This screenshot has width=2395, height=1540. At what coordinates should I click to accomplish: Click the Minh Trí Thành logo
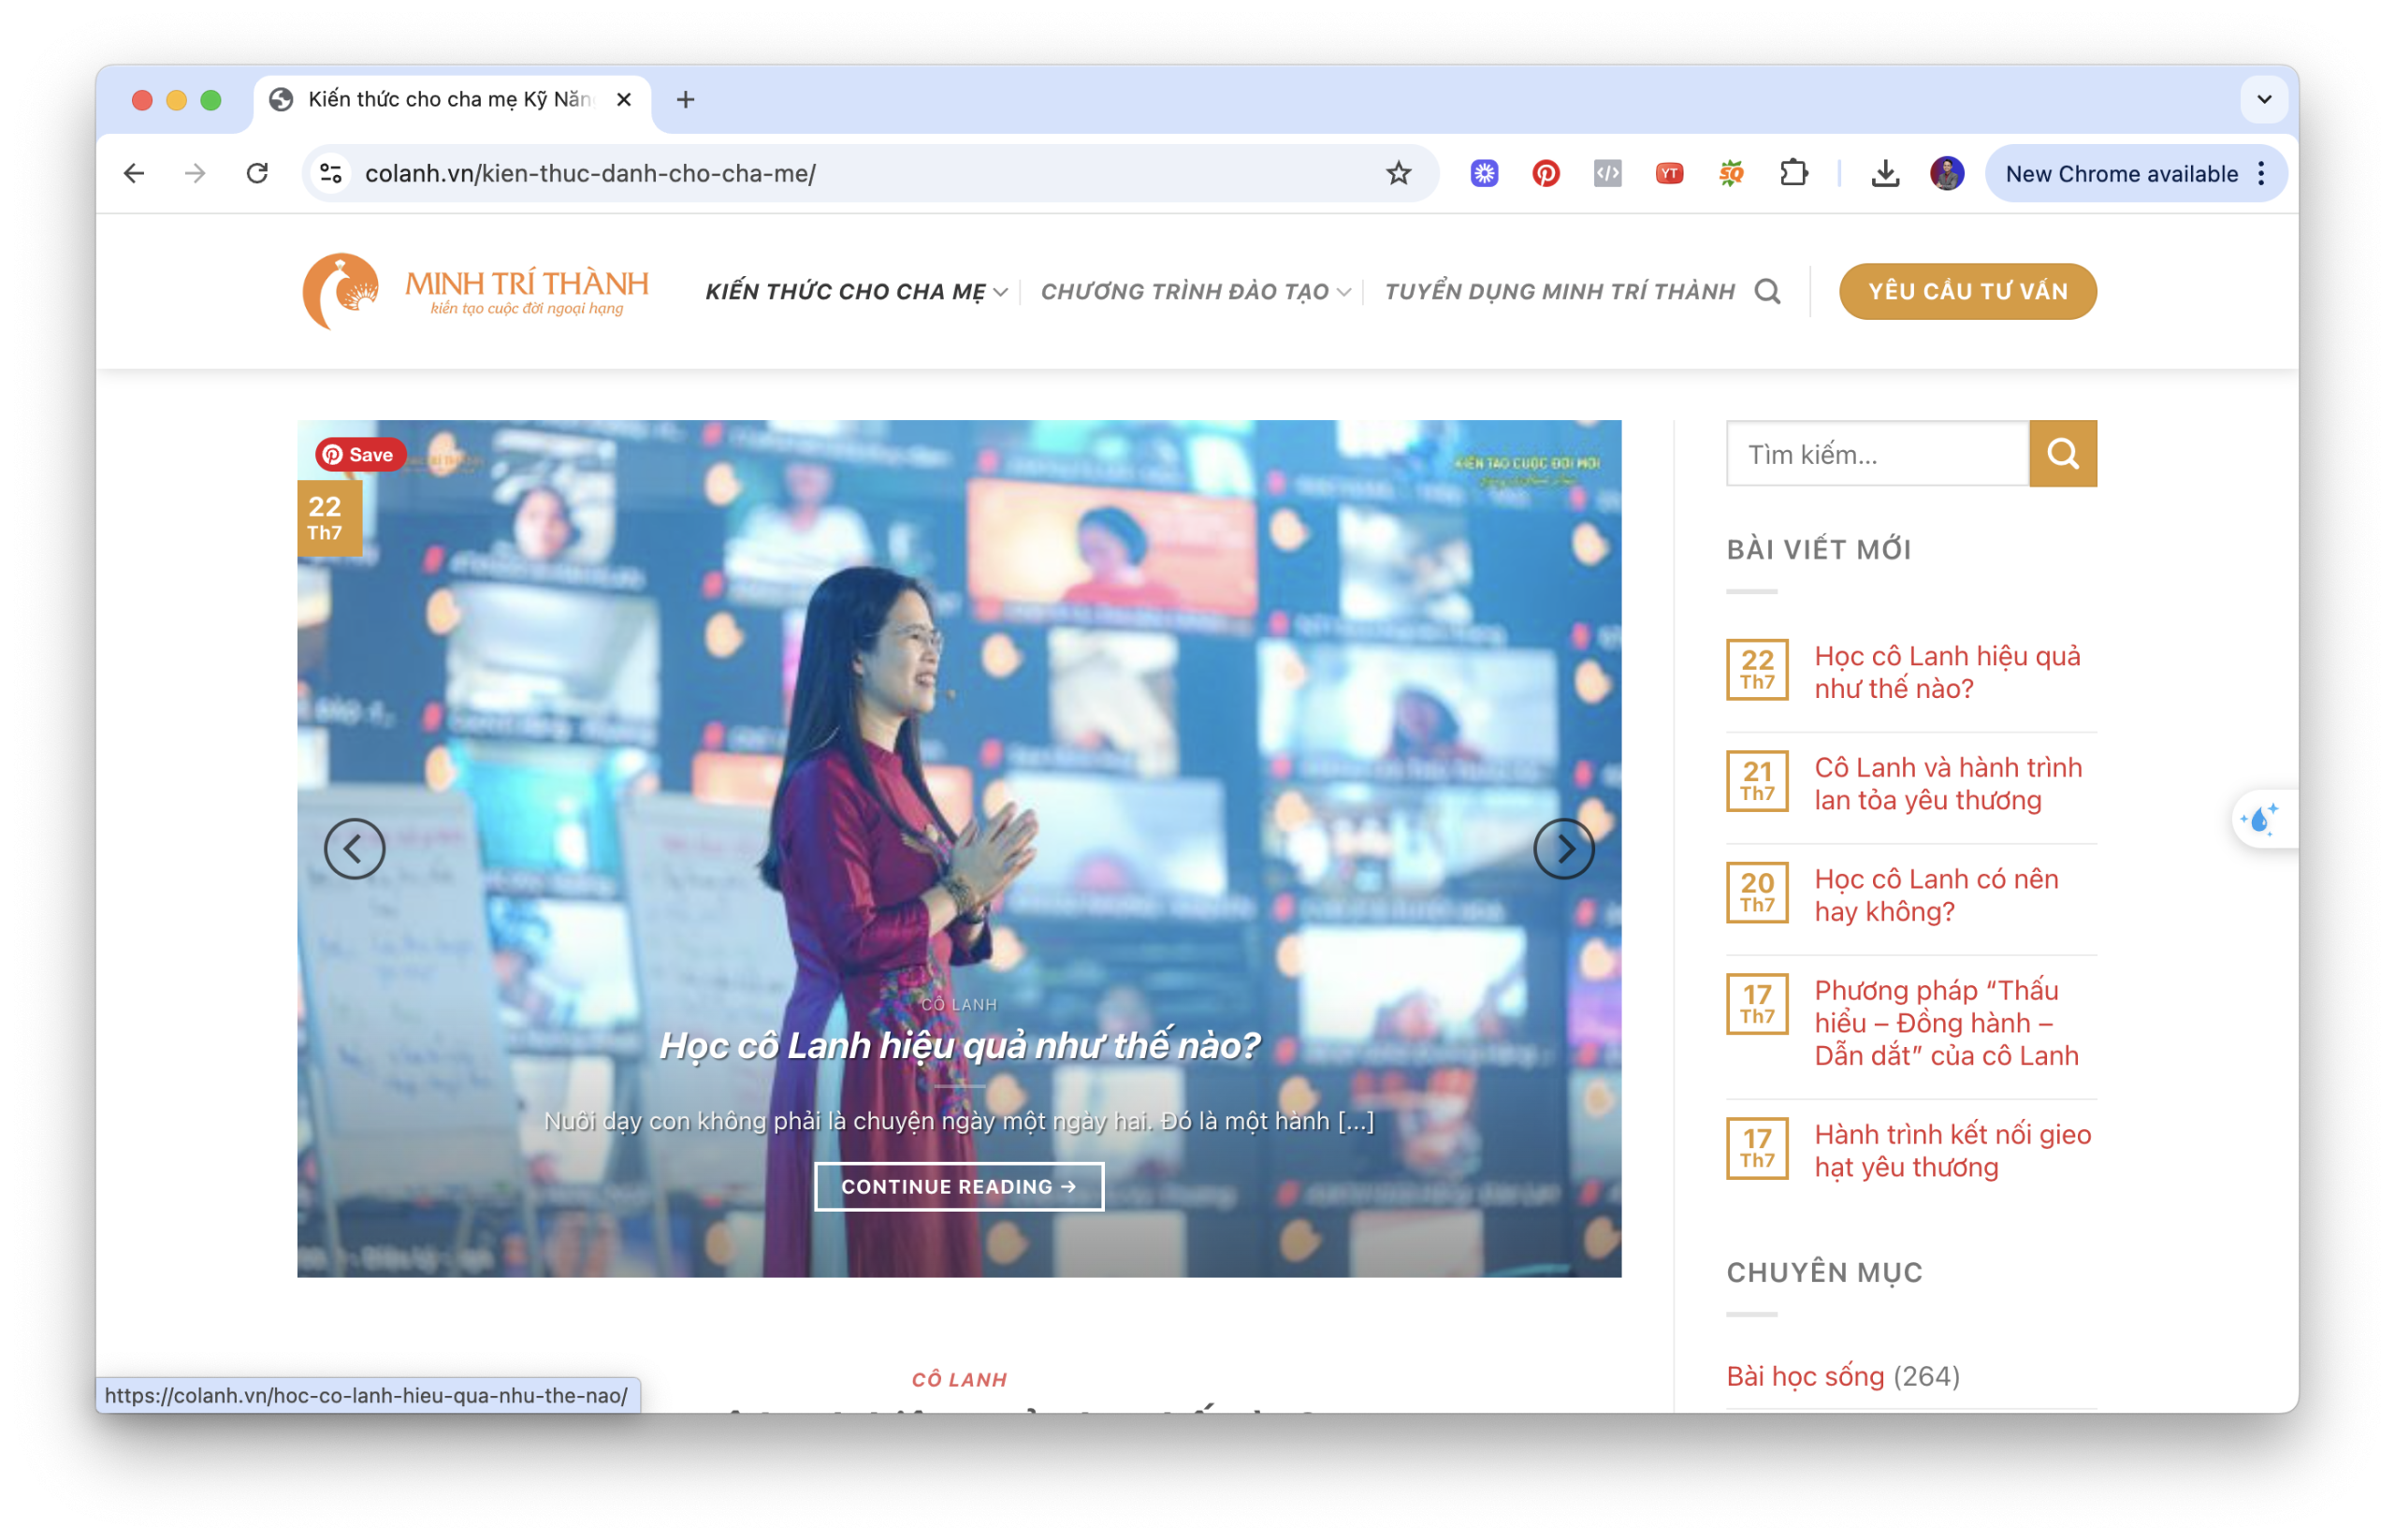(x=475, y=291)
